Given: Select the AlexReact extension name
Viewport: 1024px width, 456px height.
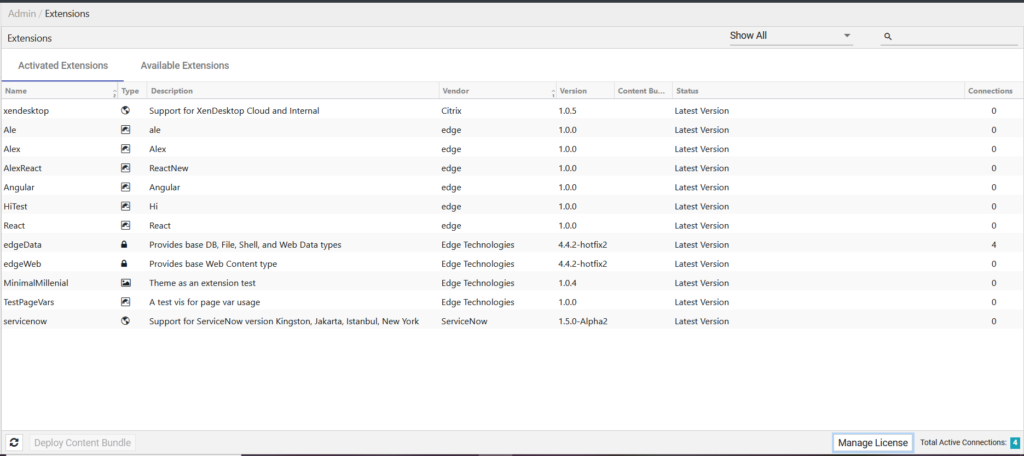Looking at the screenshot, I should point(23,168).
